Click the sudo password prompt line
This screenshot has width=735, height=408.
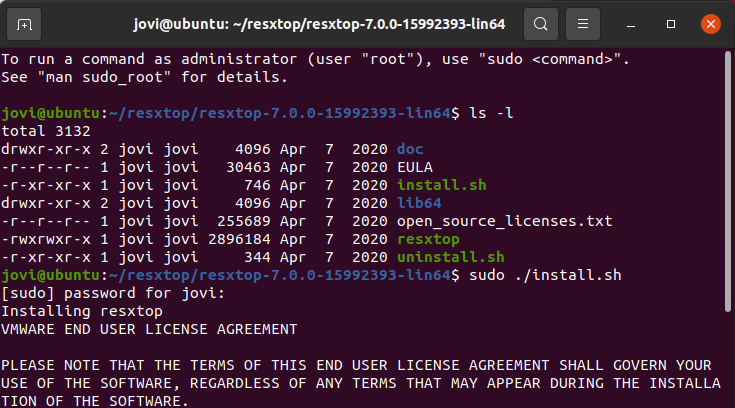click(113, 294)
